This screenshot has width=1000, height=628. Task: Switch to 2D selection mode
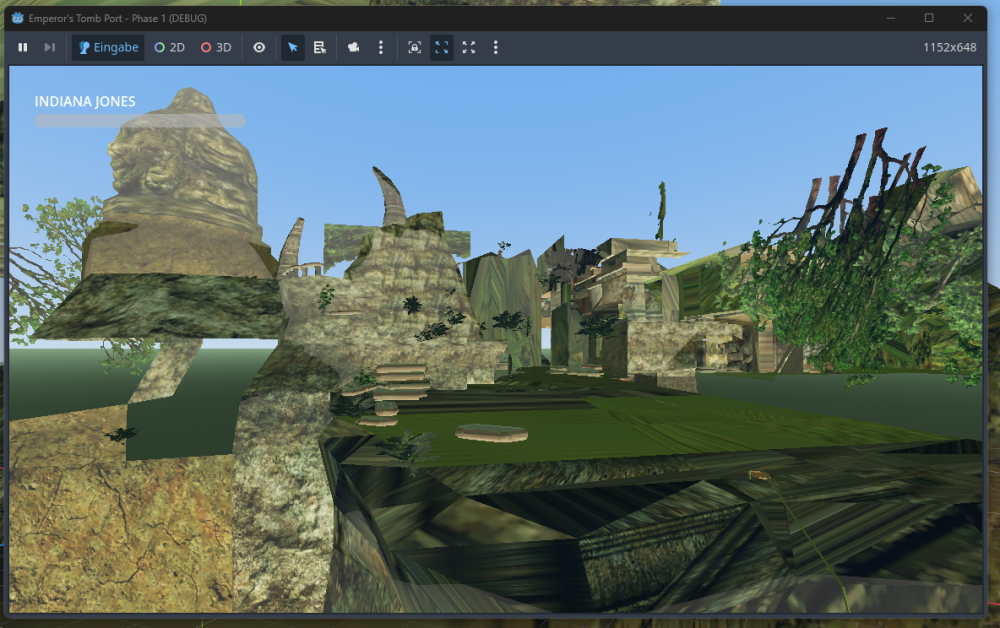coord(170,47)
